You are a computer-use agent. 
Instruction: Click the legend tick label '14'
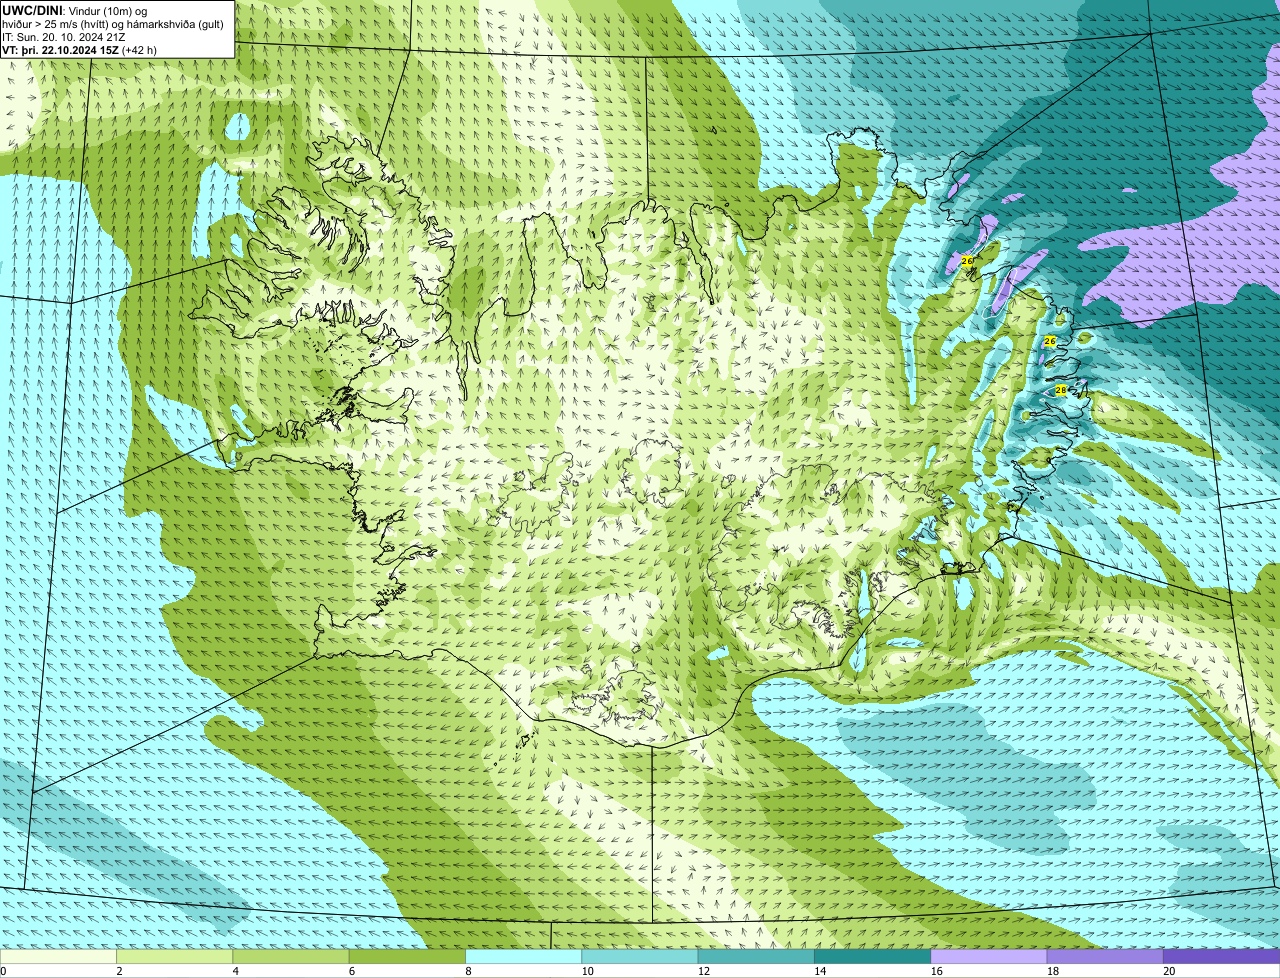click(820, 971)
